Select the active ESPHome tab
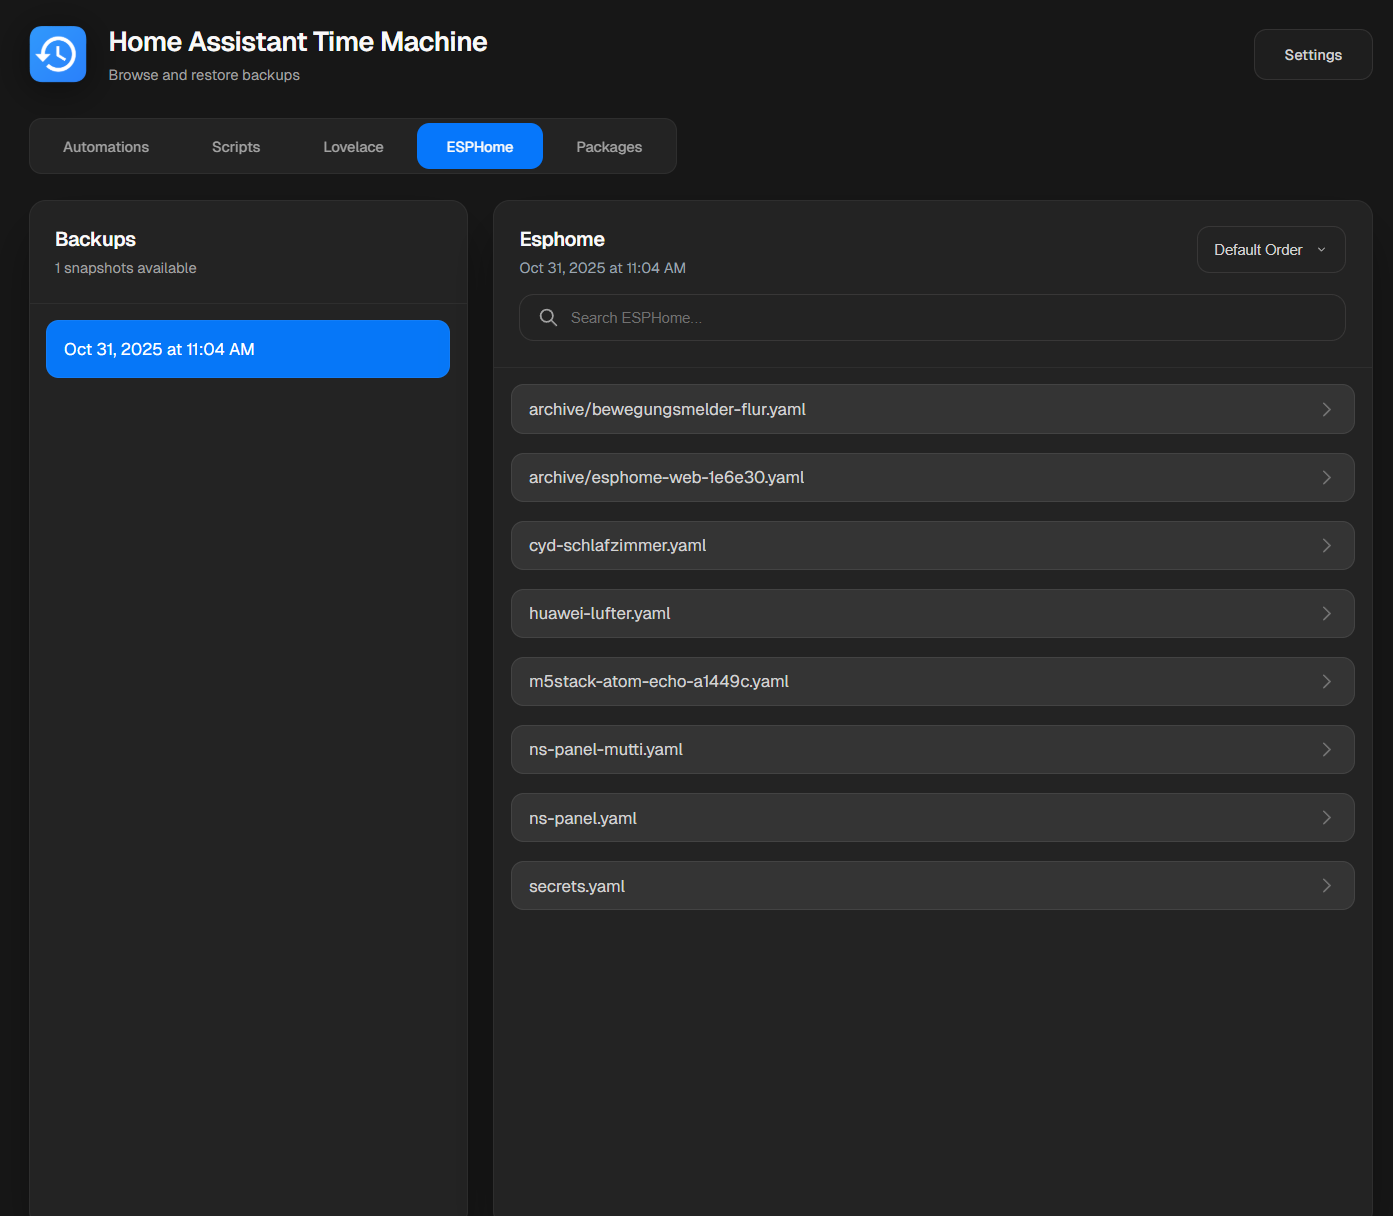1393x1216 pixels. click(480, 147)
